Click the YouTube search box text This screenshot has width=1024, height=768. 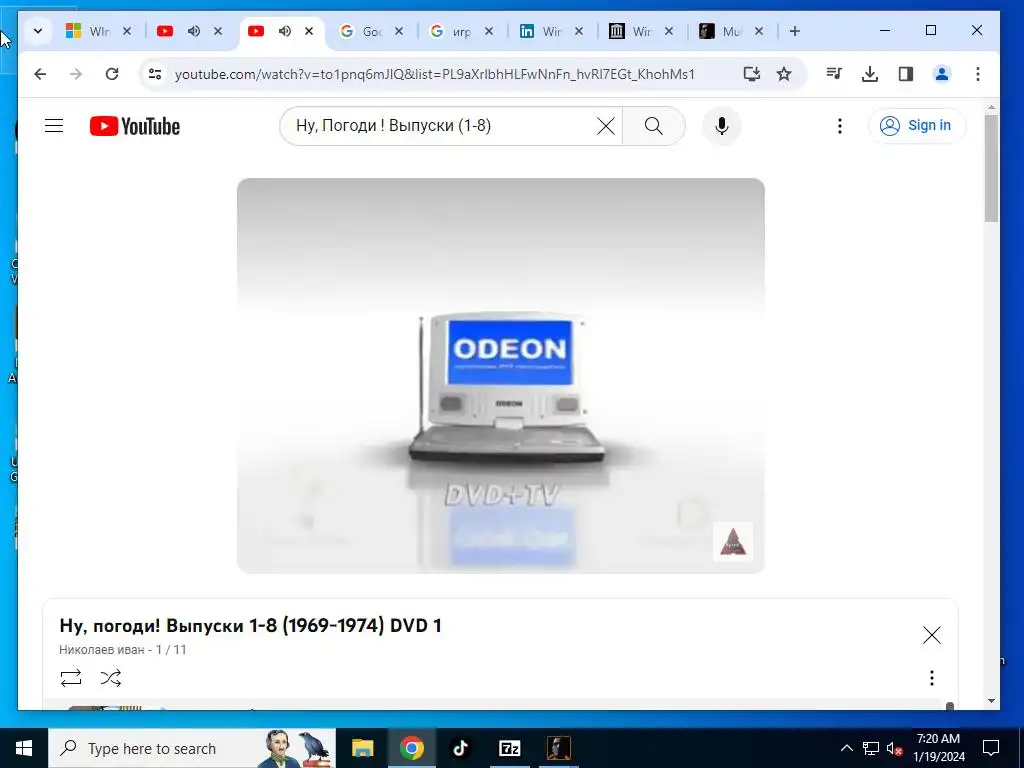click(393, 125)
